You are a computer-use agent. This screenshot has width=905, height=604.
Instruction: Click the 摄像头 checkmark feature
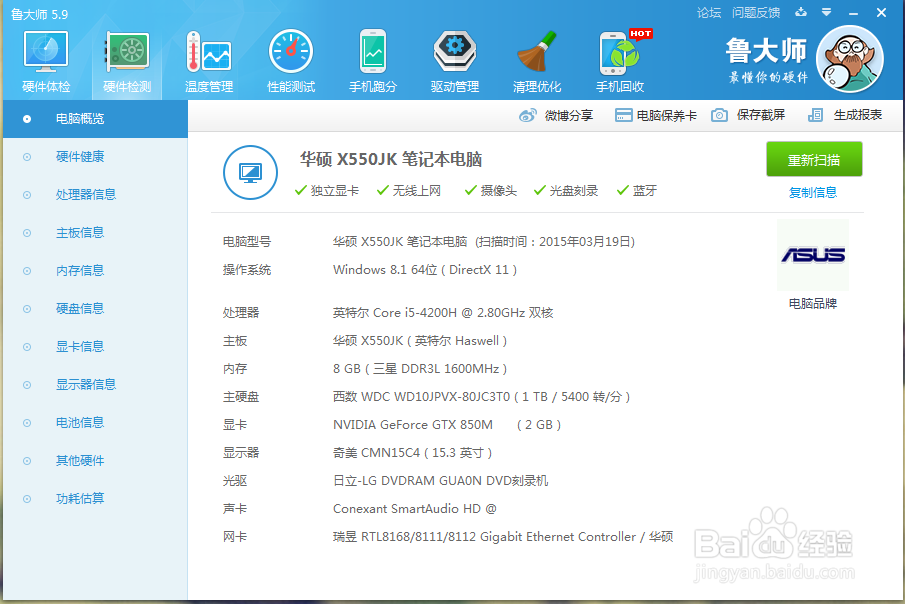pos(491,191)
